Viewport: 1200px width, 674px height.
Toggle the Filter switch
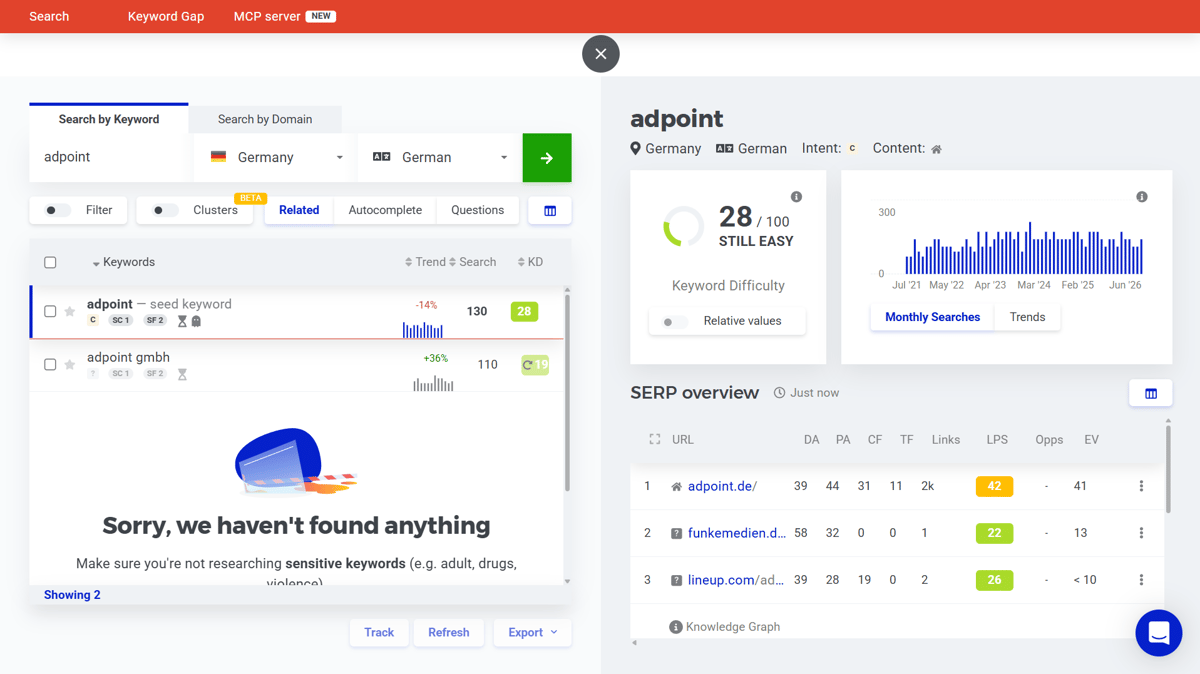point(58,211)
